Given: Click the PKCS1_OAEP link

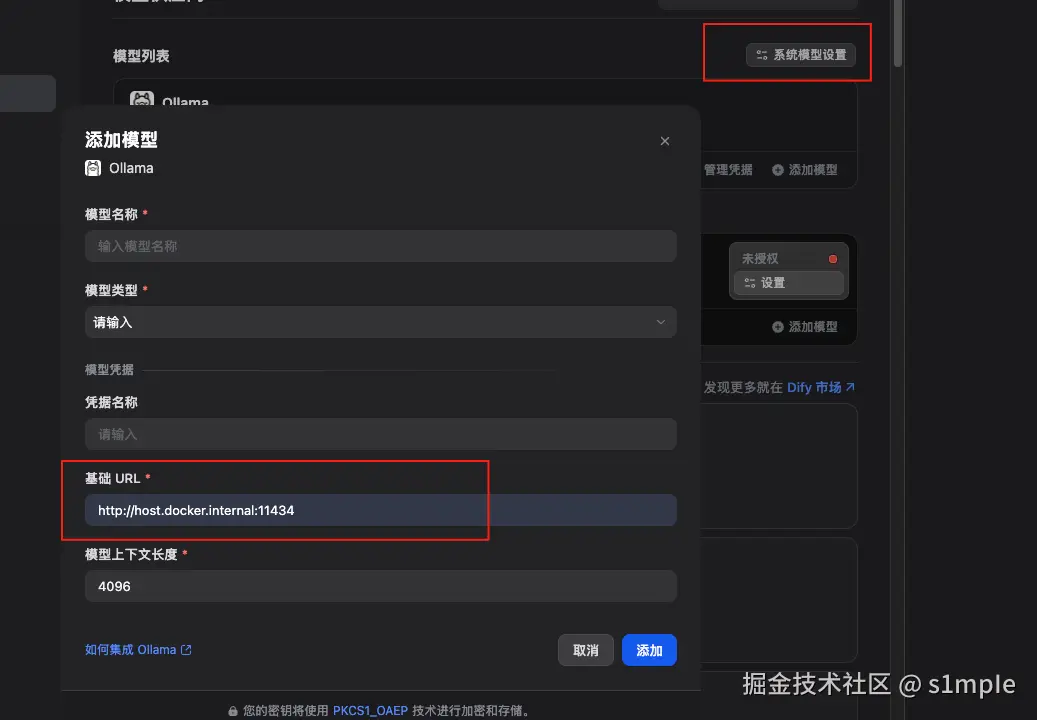Looking at the screenshot, I should tap(370, 711).
